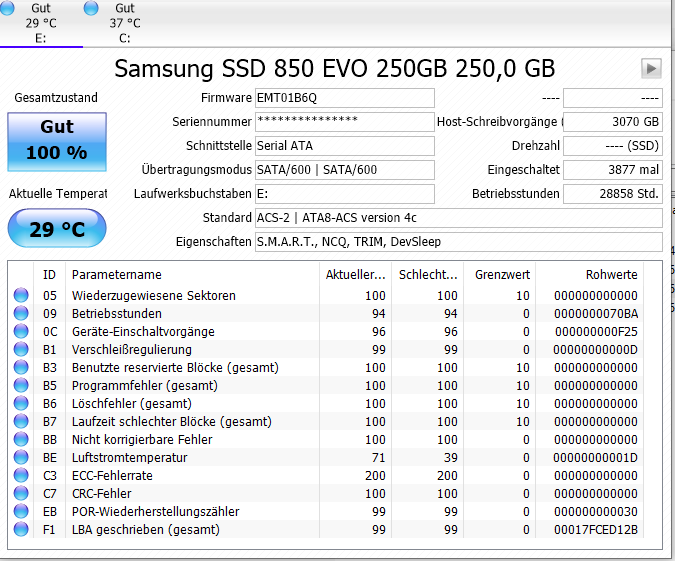The width and height of the screenshot is (675, 561).
Task: Select the LBA geschrieben (gesamt) row name
Action: [x=146, y=530]
